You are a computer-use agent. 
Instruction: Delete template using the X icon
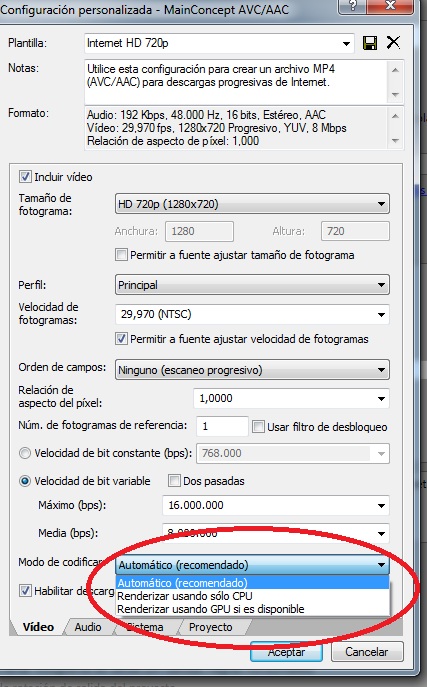coord(393,42)
